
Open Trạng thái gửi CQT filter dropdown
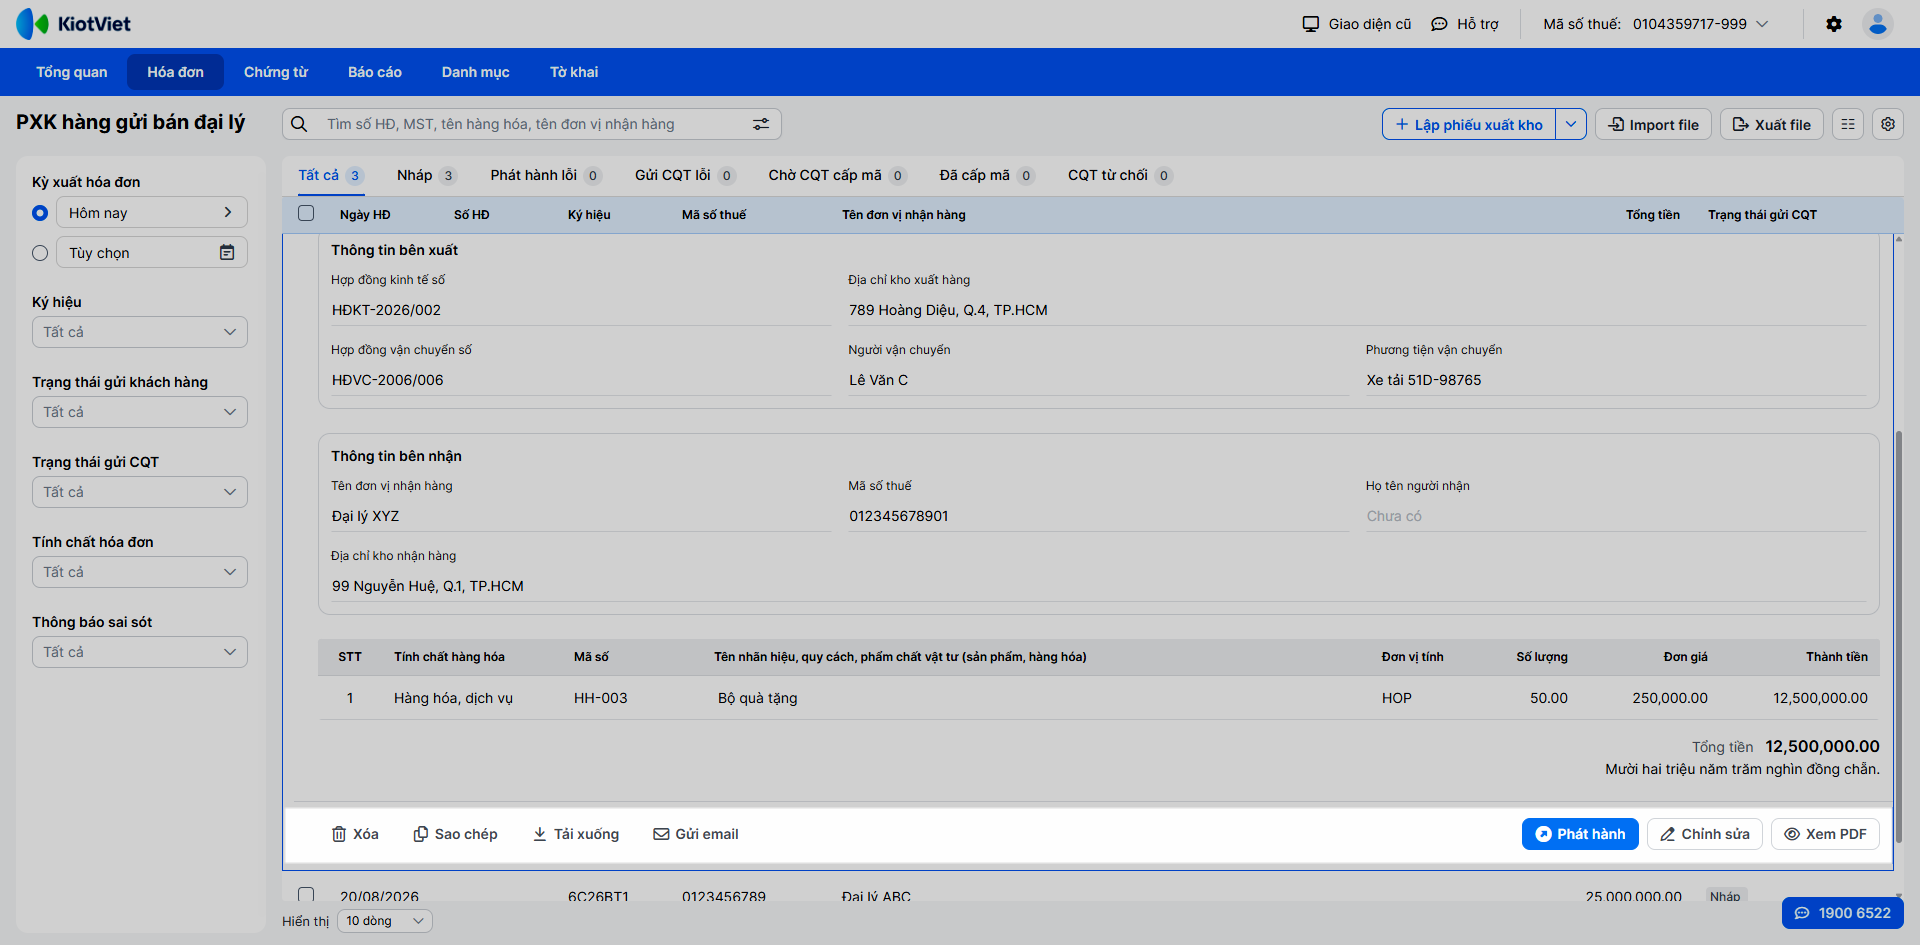(140, 492)
